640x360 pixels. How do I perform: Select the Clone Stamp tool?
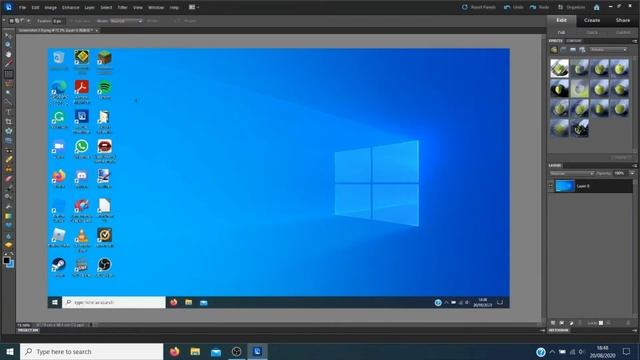pos(8,169)
